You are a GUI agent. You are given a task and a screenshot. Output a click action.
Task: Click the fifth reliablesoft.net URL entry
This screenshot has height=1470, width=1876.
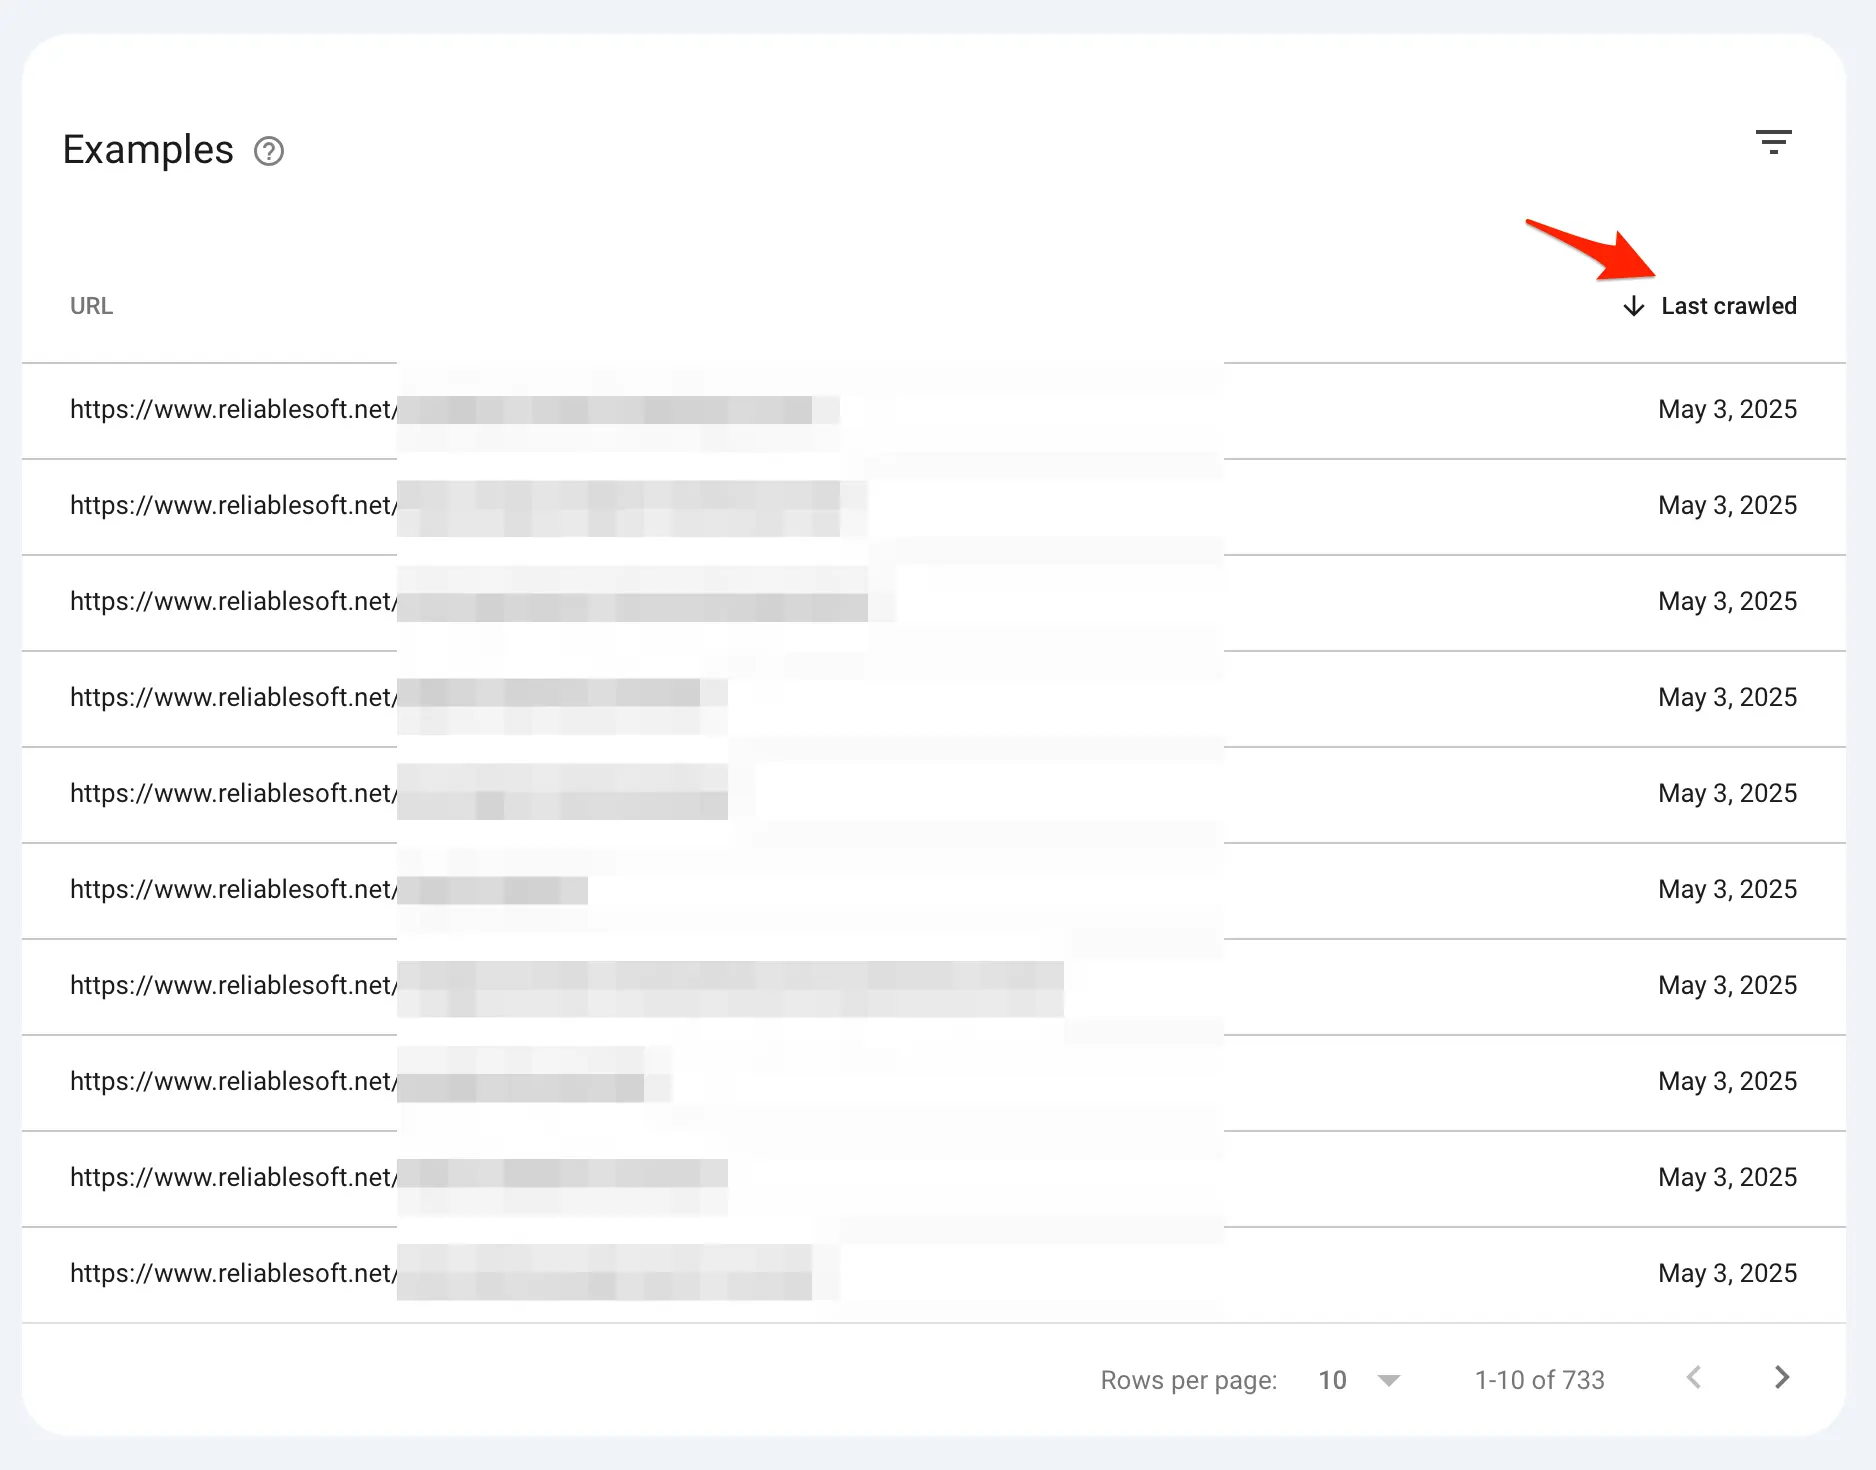click(233, 794)
